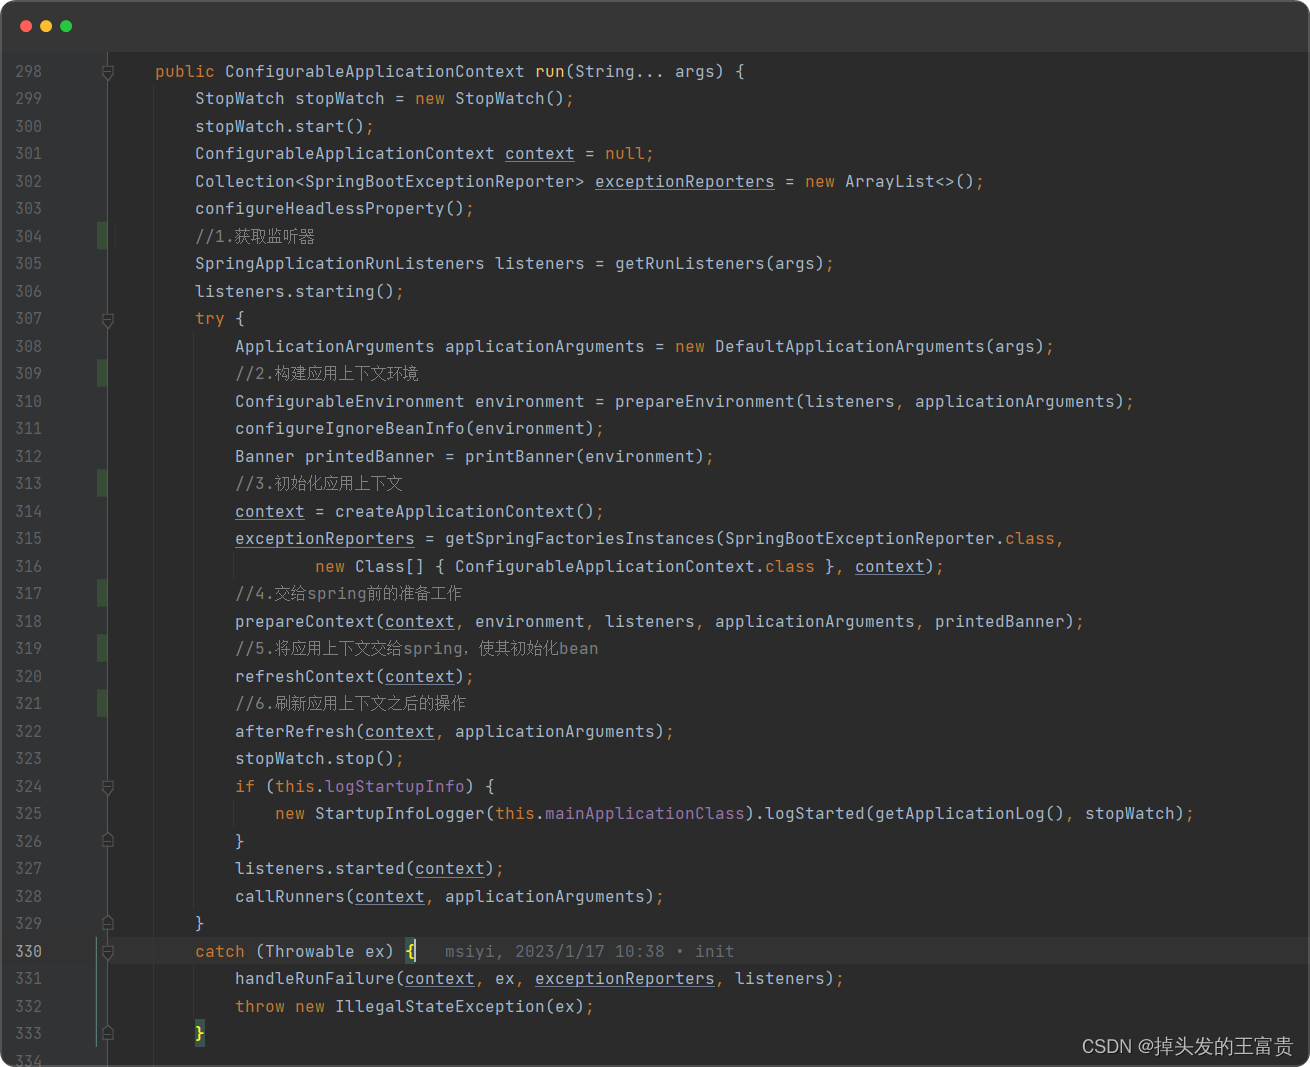Click the comment //1.获取监听器
This screenshot has width=1310, height=1067.
point(255,237)
